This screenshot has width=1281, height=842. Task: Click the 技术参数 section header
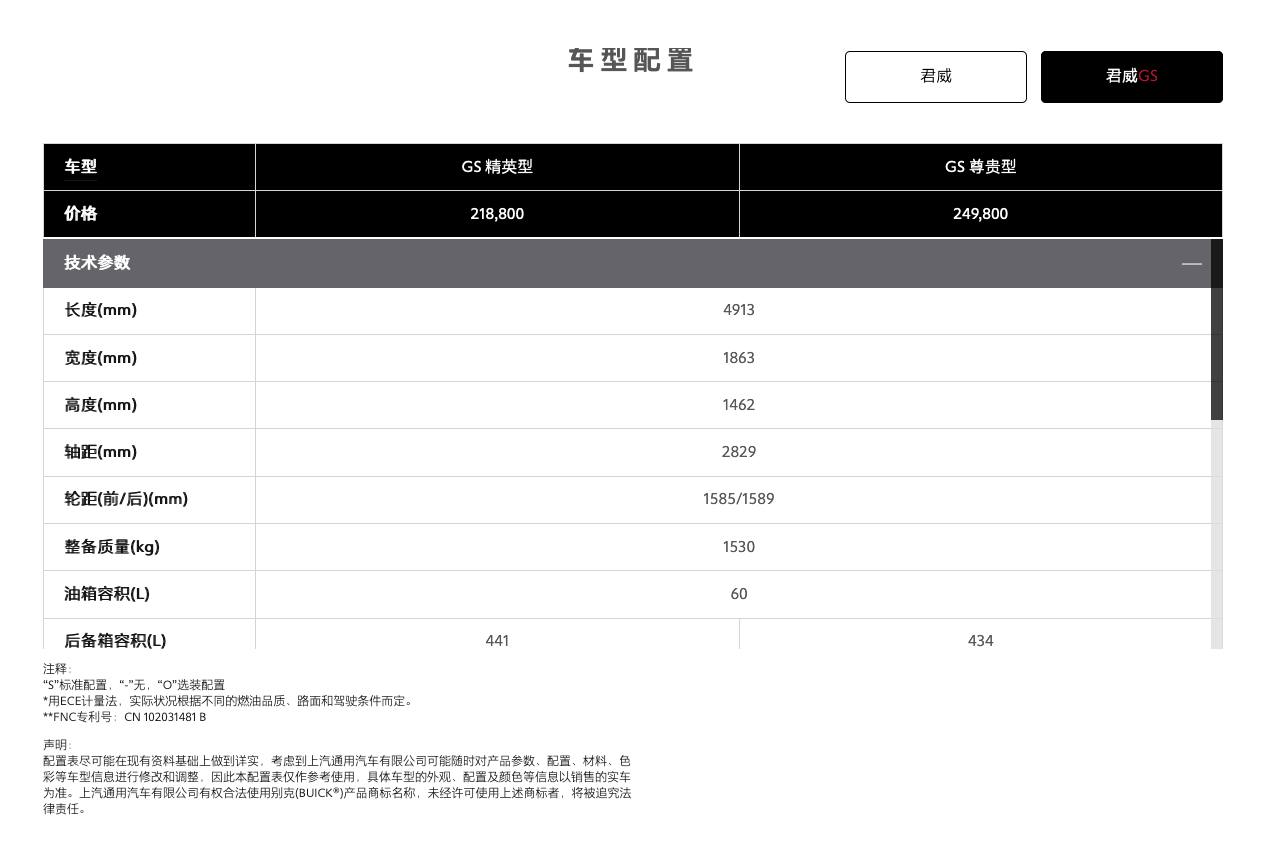(627, 263)
